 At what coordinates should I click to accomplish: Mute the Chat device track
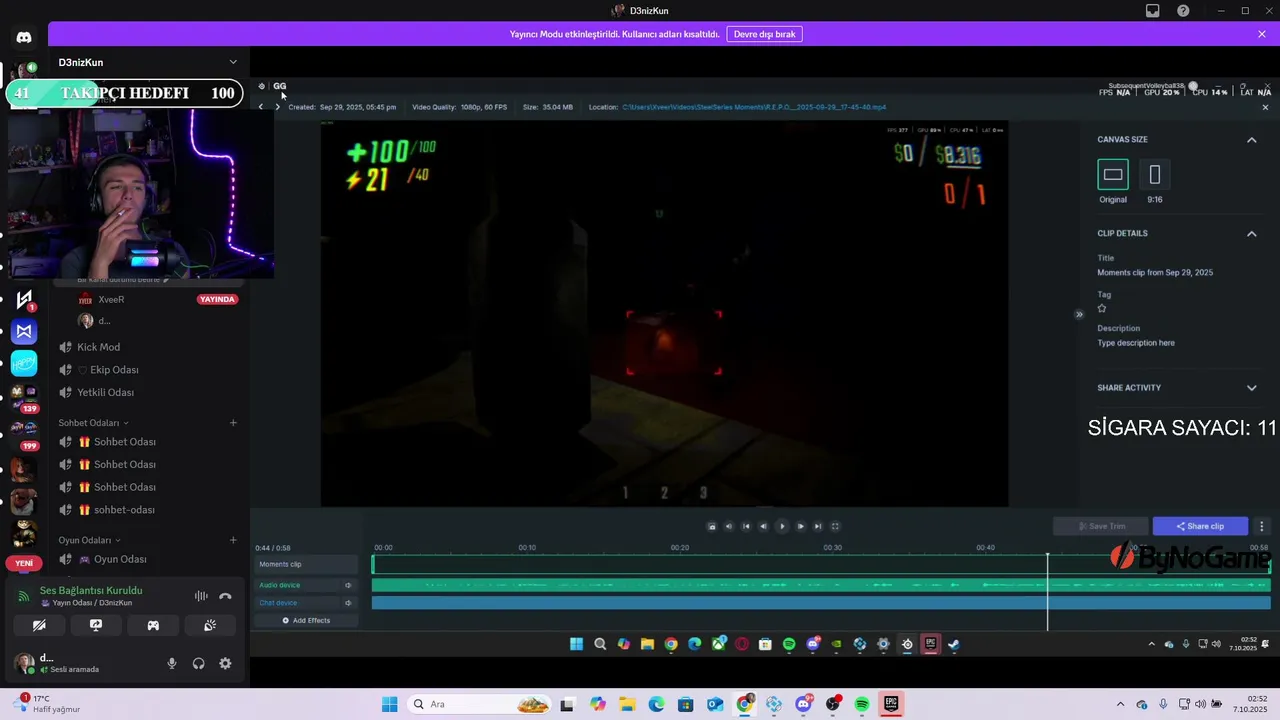[x=348, y=603]
